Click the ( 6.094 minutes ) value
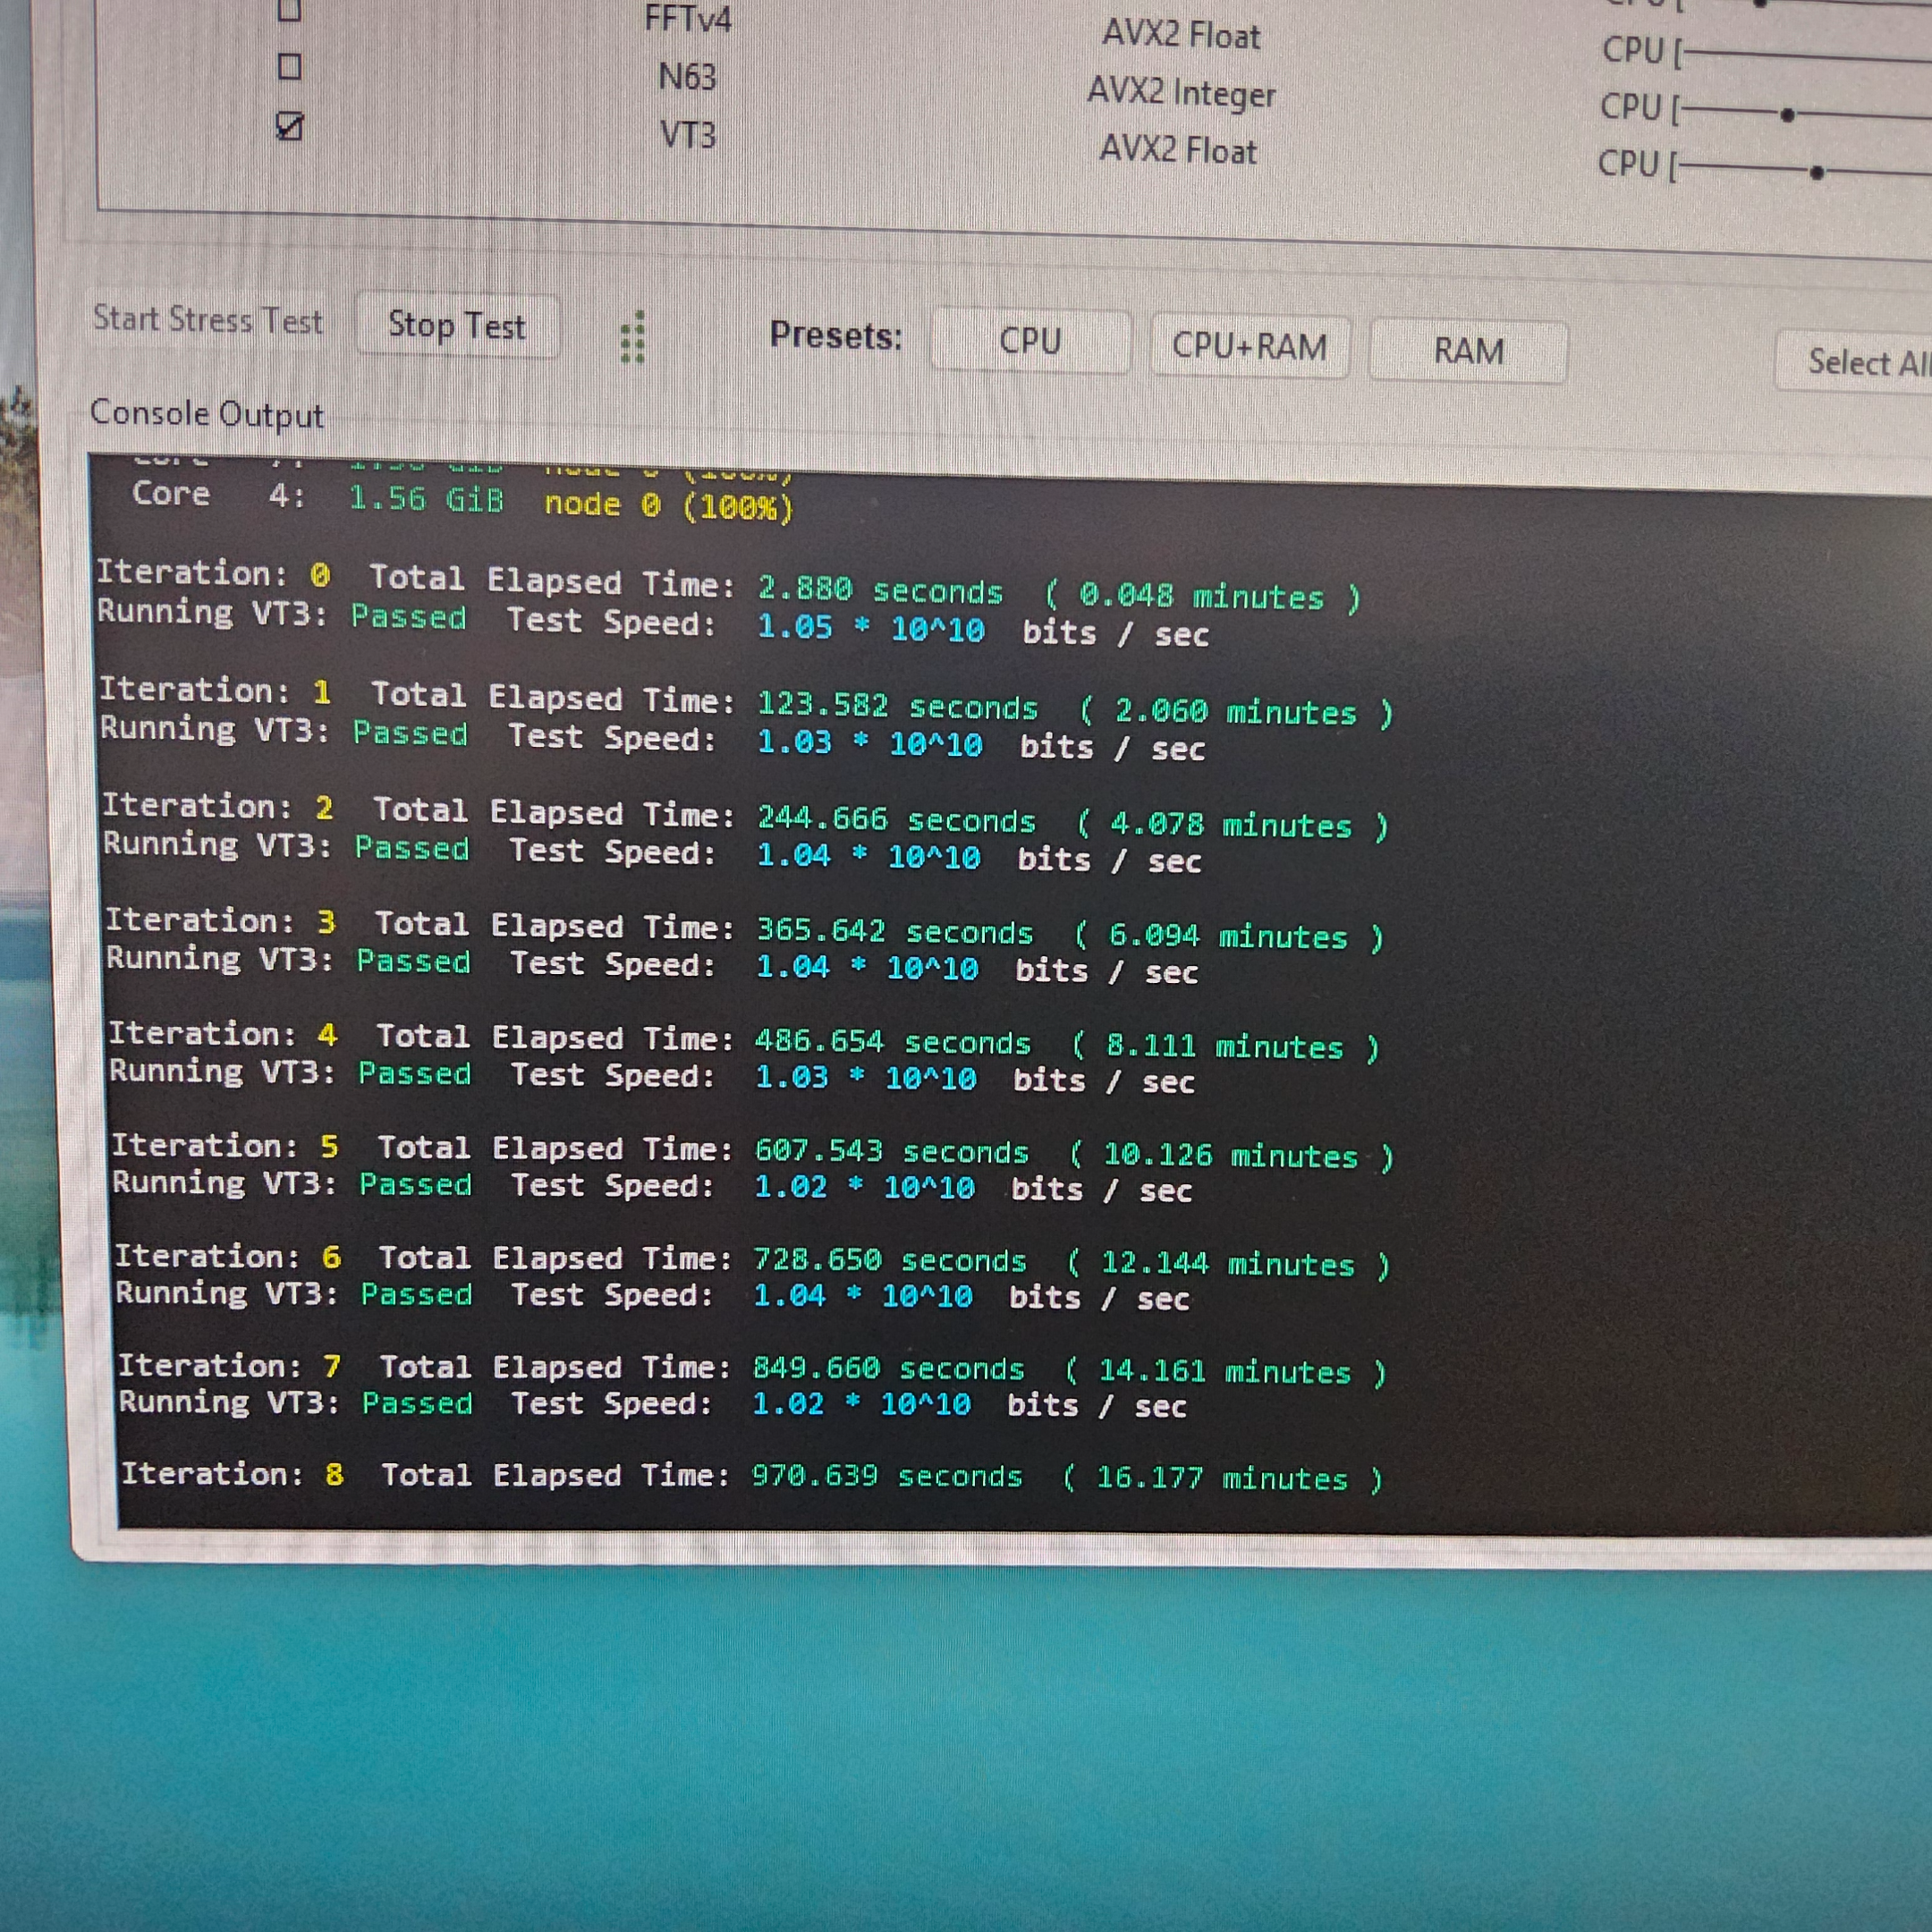The height and width of the screenshot is (1932, 1932). (1229, 937)
